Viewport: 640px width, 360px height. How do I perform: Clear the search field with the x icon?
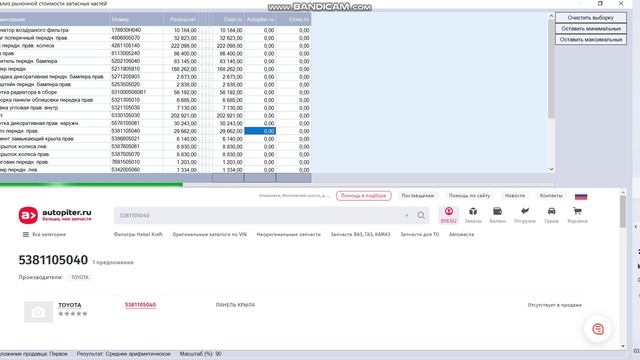[407, 215]
